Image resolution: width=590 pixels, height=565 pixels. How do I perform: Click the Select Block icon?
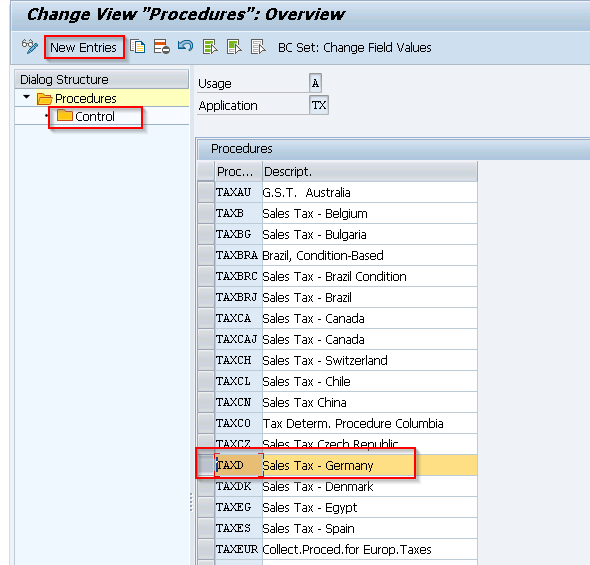point(234,47)
